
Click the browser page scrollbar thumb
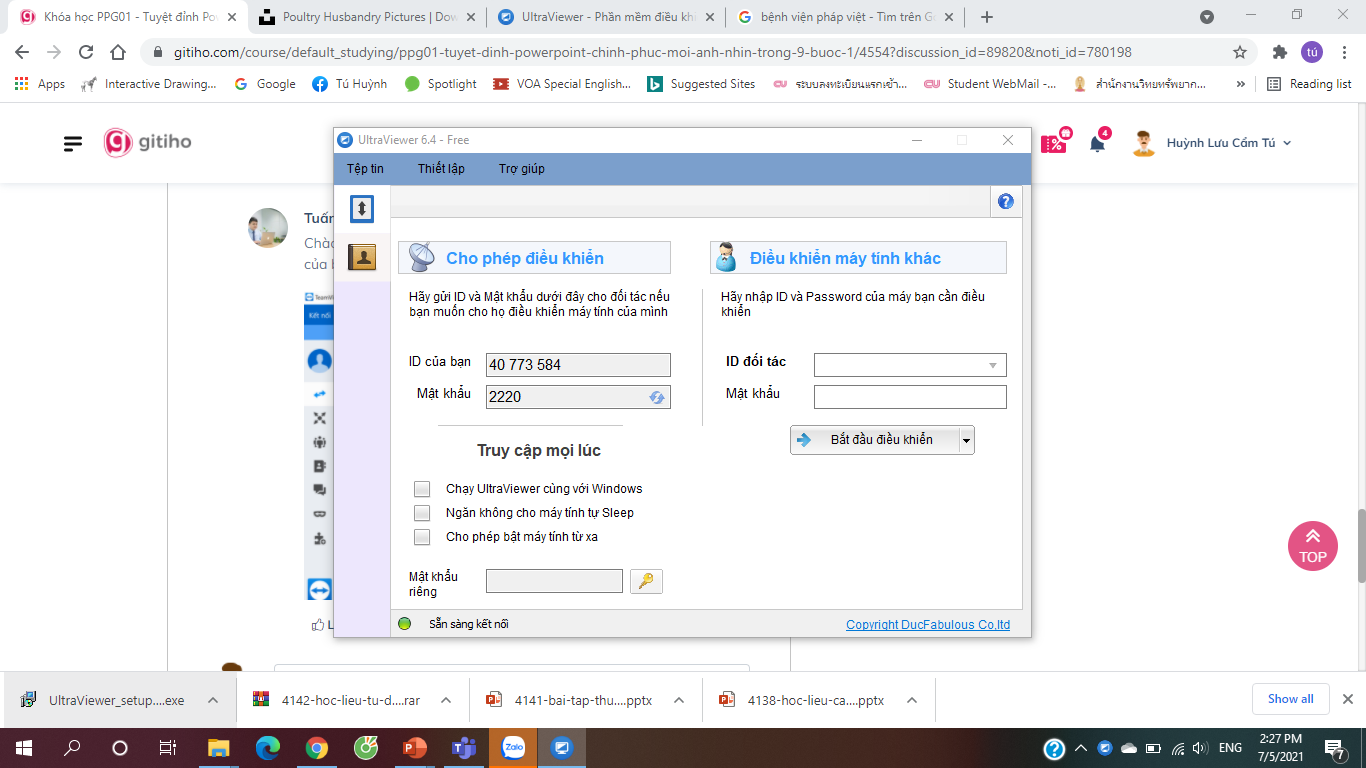[x=1360, y=546]
